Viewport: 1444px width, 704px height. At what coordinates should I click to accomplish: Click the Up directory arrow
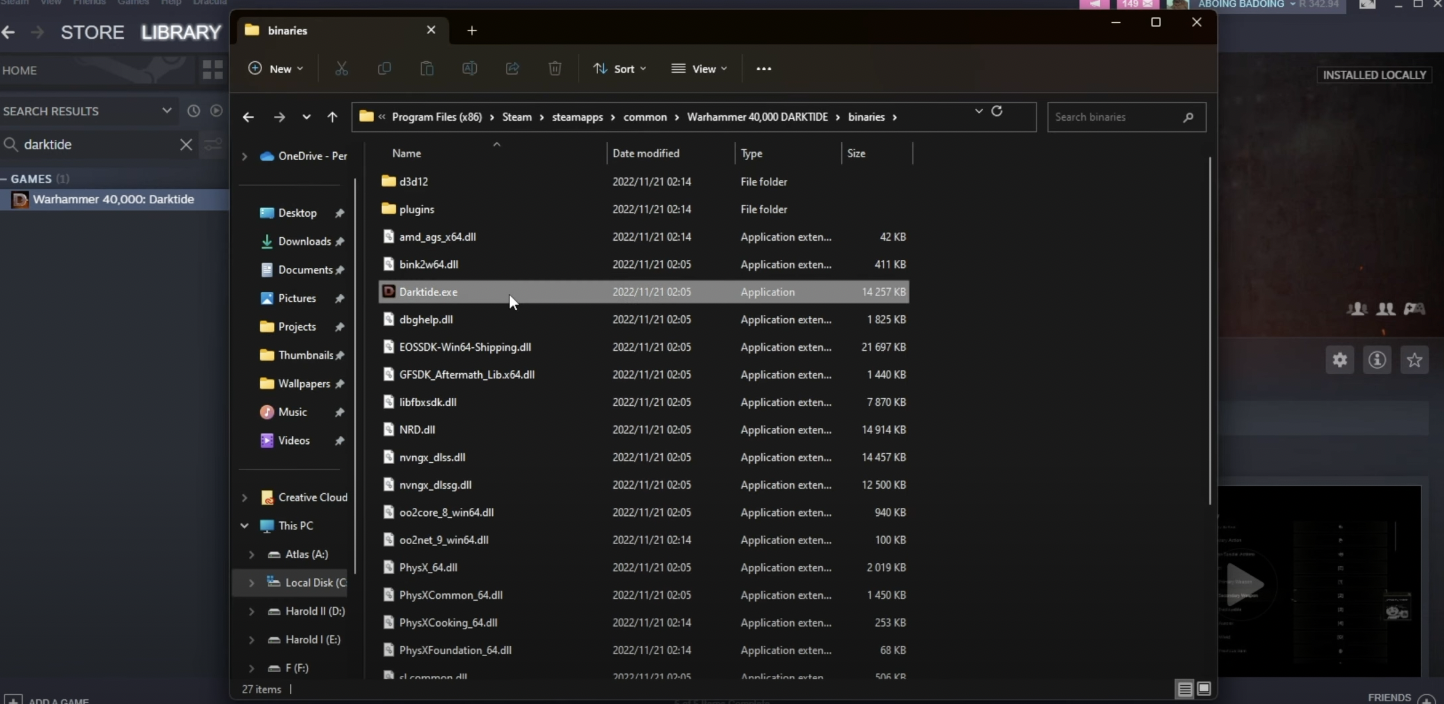click(332, 117)
